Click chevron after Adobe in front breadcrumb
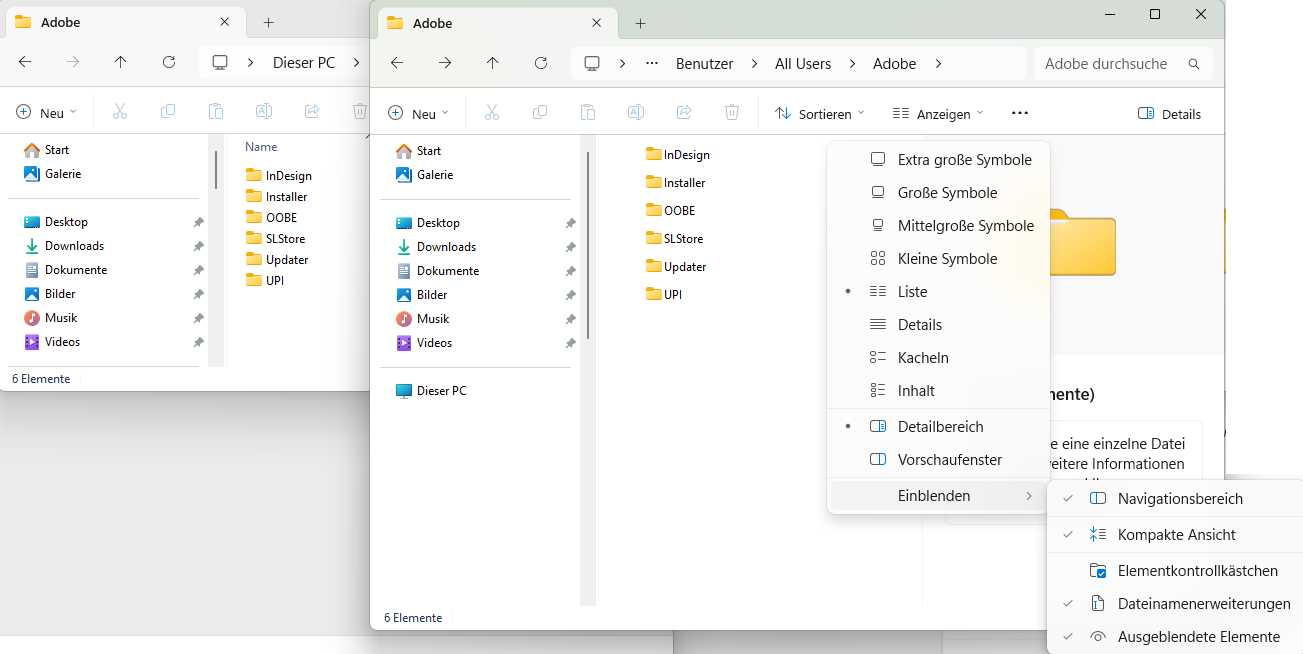Viewport: 1303px width, 654px height. [x=938, y=63]
